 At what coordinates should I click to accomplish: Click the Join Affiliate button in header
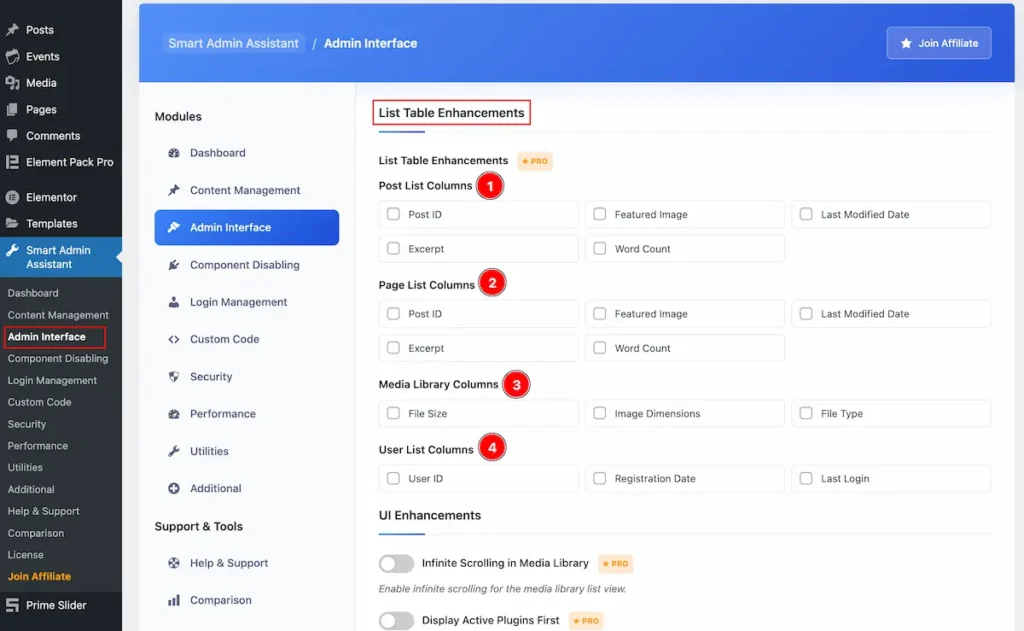click(938, 43)
